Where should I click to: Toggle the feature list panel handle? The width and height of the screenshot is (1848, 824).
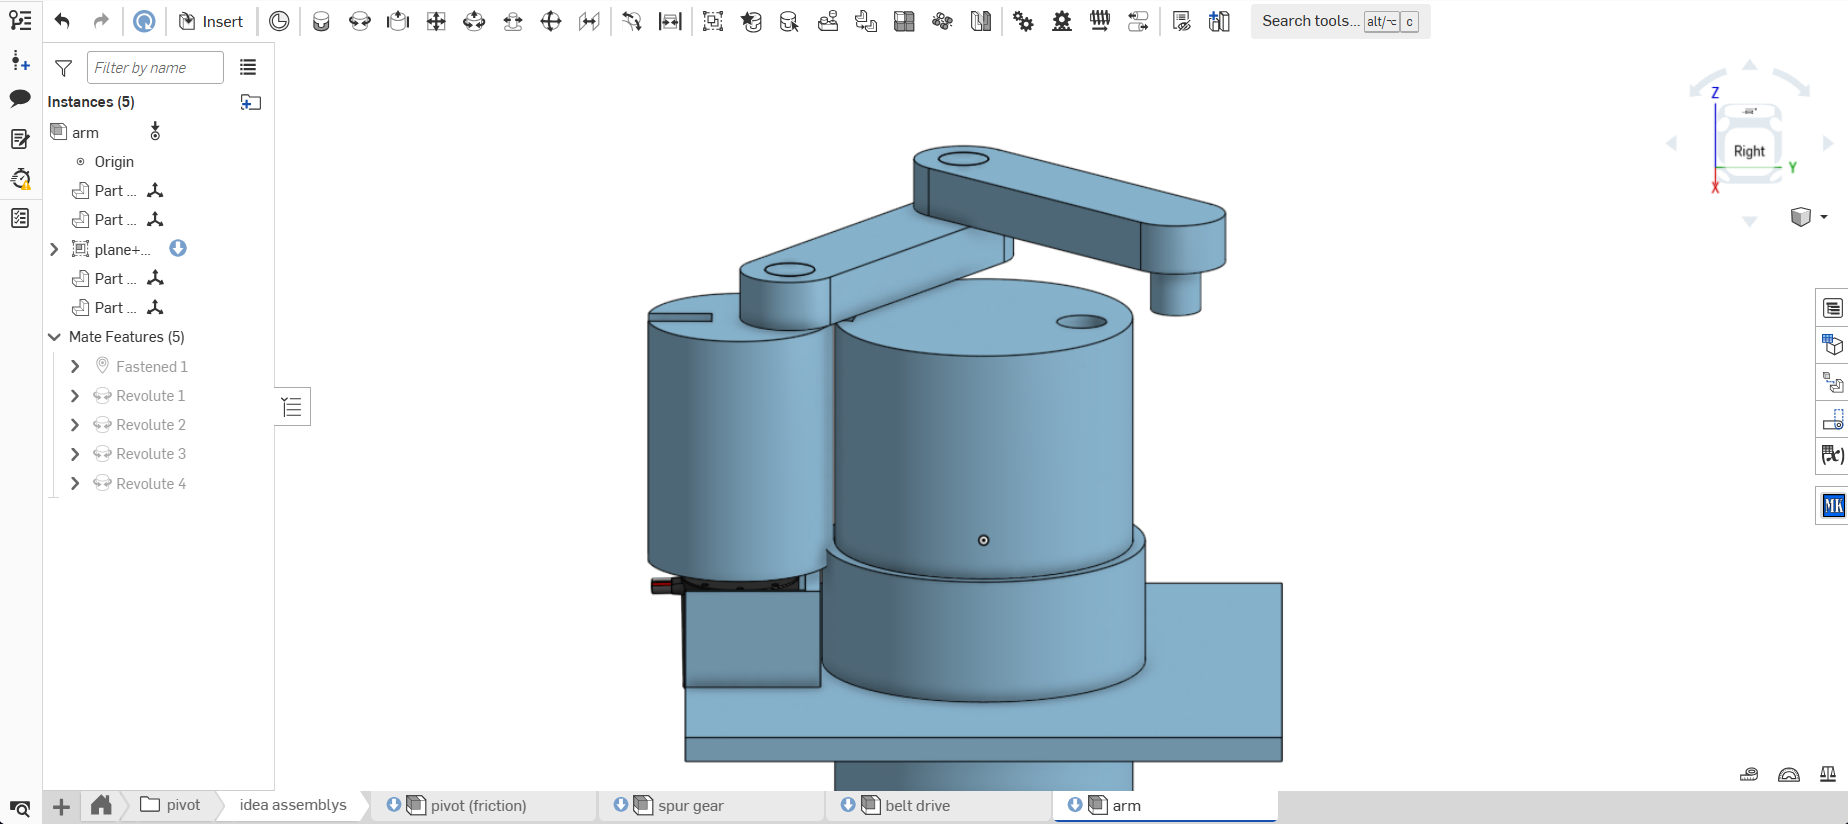[292, 407]
